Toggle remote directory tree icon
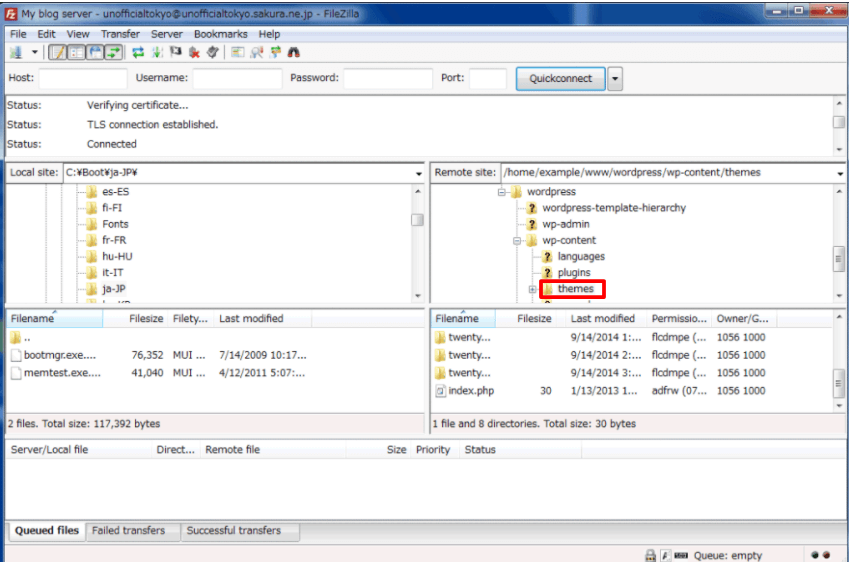This screenshot has width=849, height=562. [x=95, y=53]
